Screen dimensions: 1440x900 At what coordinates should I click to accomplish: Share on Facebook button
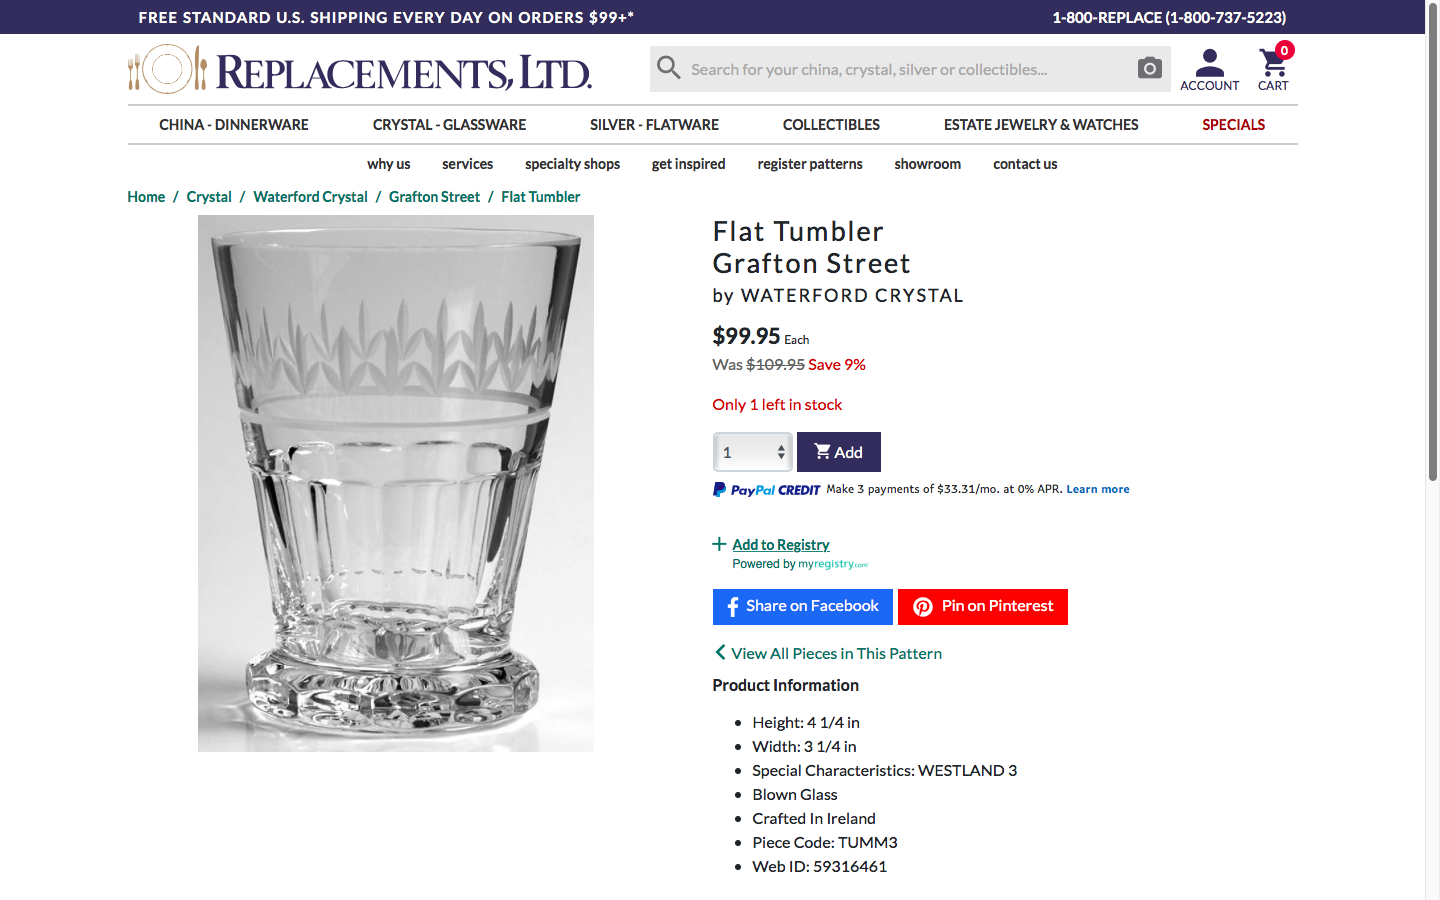coord(803,607)
